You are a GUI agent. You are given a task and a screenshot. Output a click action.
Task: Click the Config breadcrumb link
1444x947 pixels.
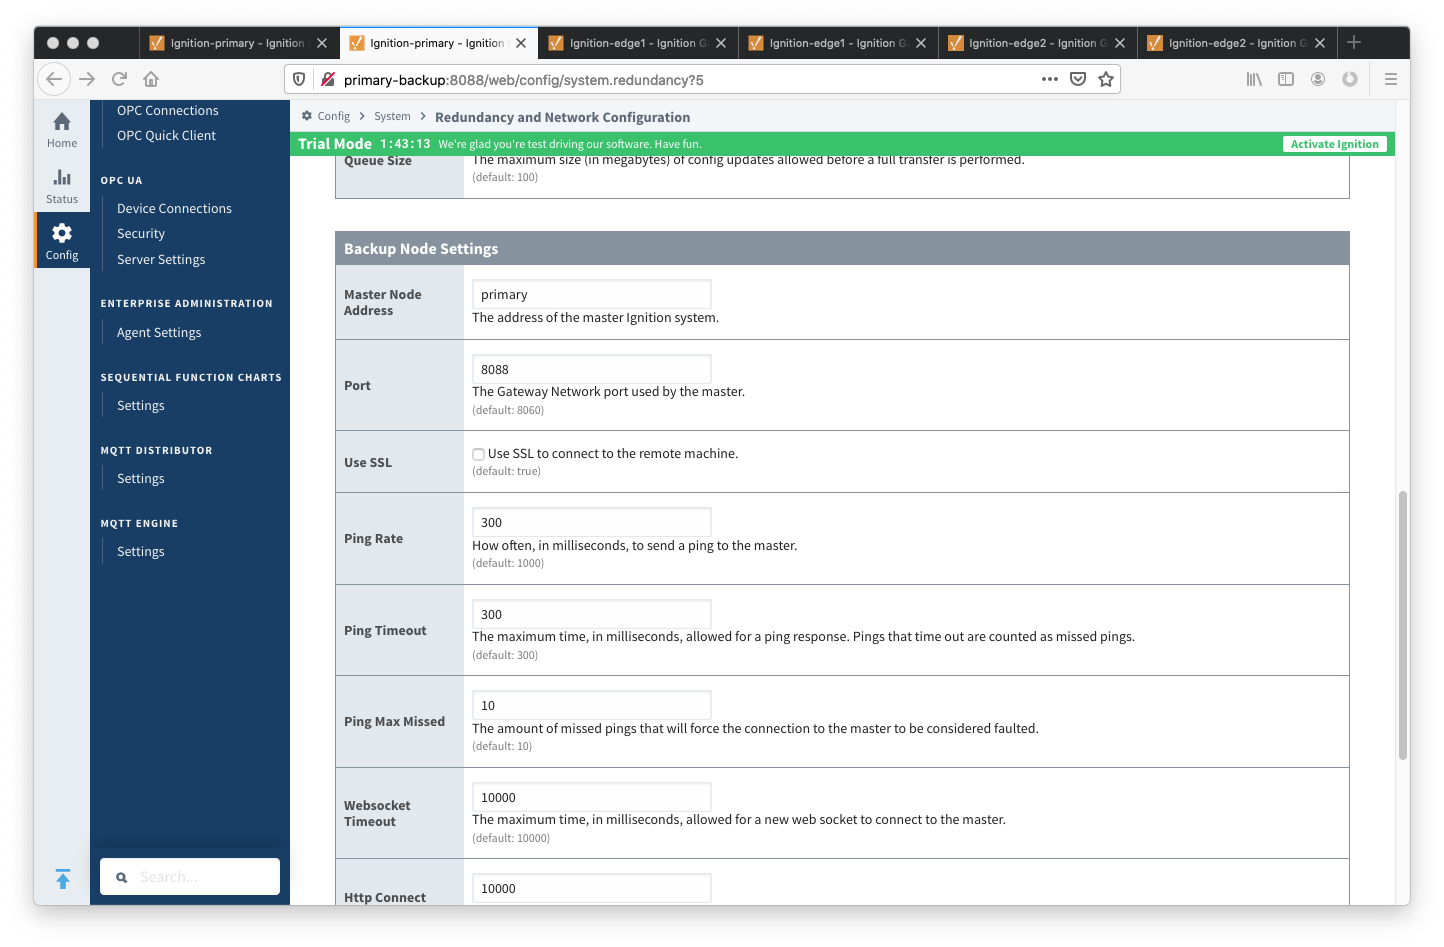pos(334,117)
